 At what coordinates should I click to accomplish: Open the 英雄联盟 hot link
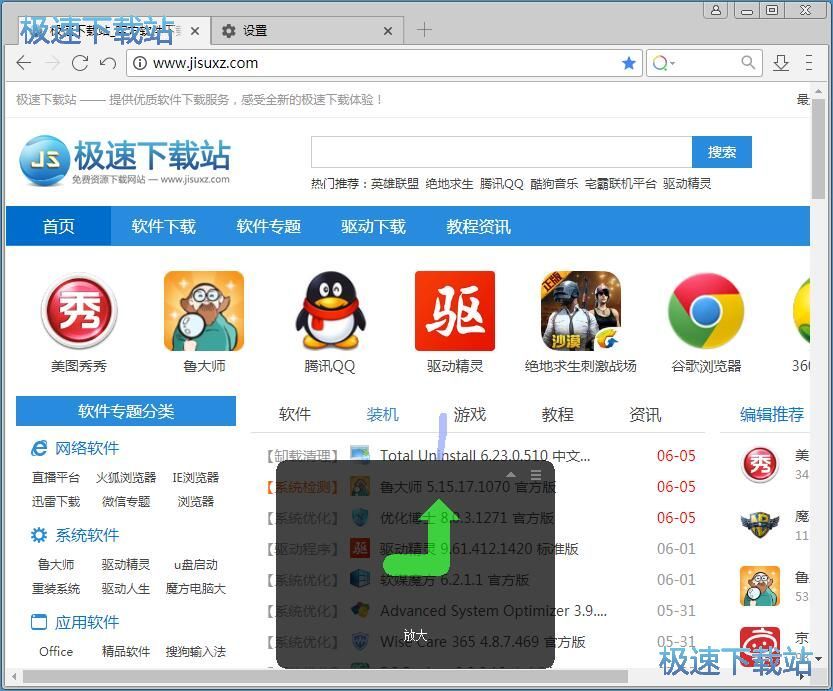point(395,184)
